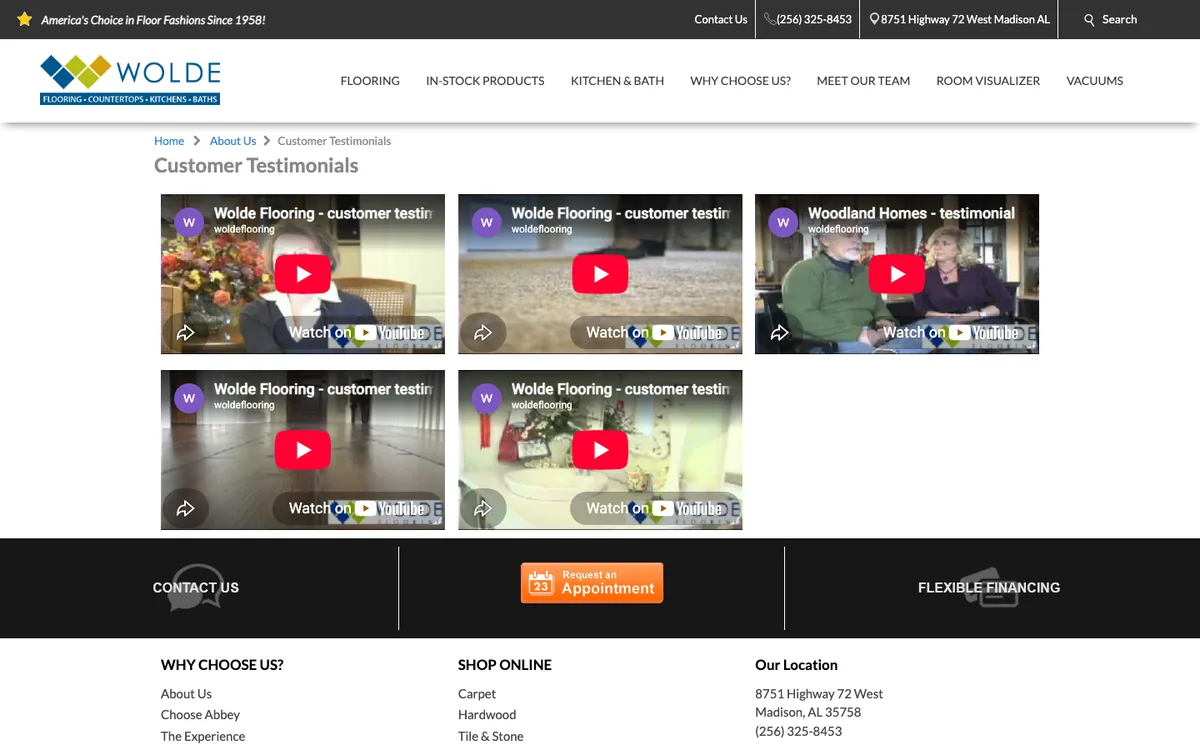Open the ROOM VISUALIZER page

pos(988,81)
